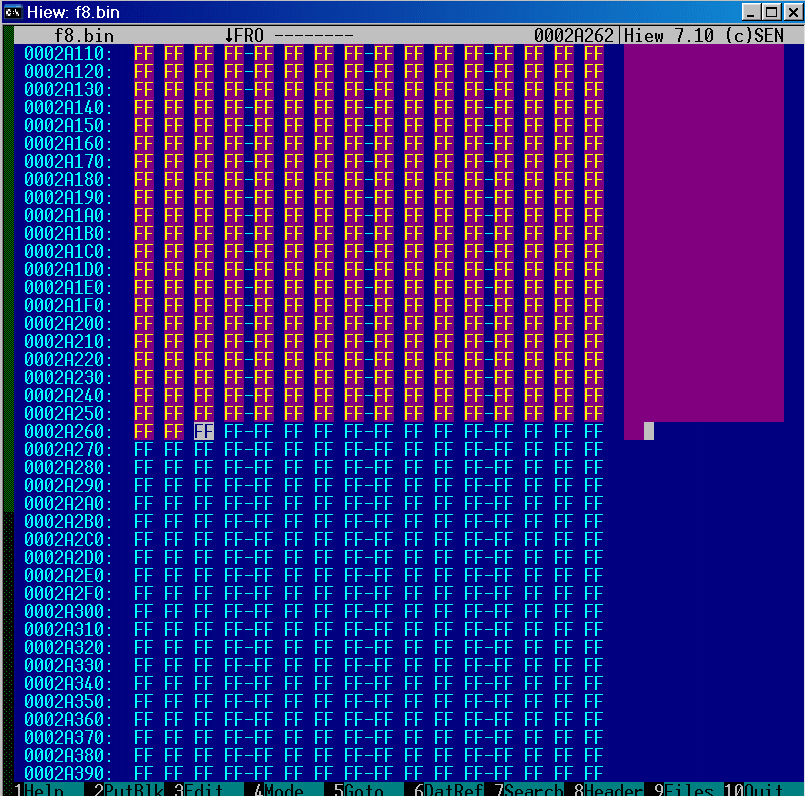Viewport: 805px width, 796px height.
Task: Open 8Header from the function key bar
Action: (604, 789)
